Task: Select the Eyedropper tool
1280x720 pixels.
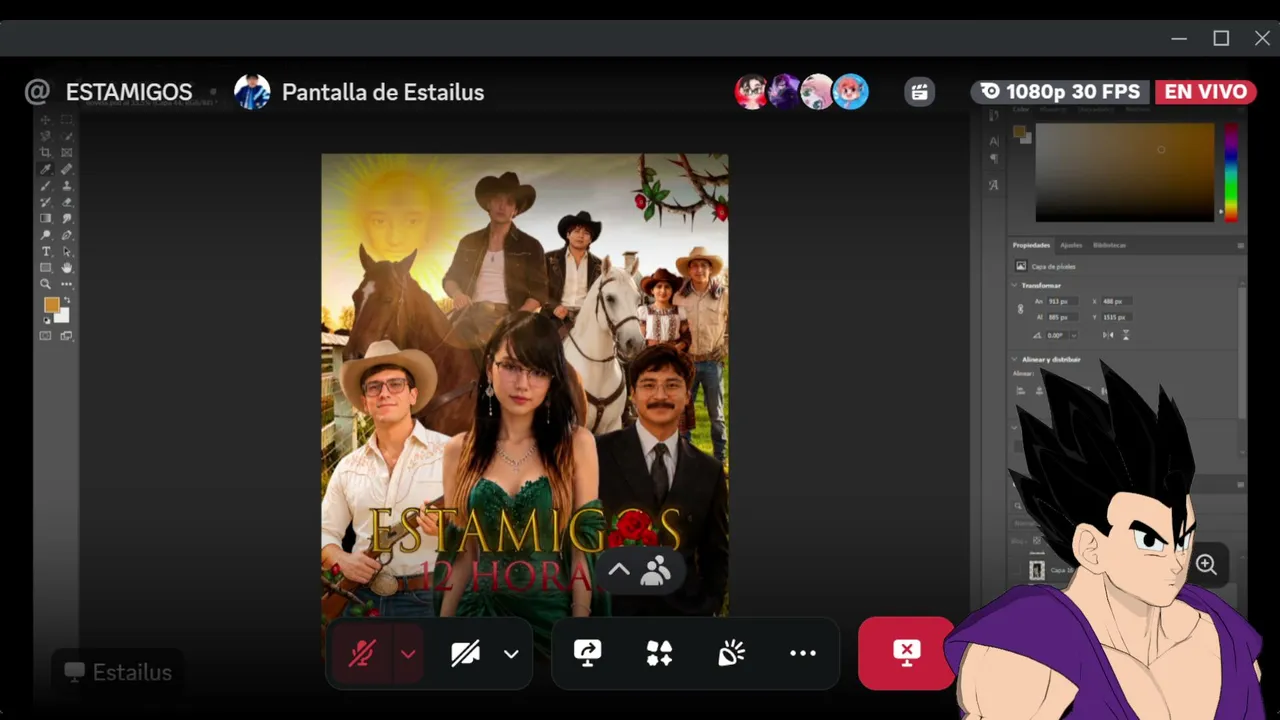Action: [x=45, y=169]
